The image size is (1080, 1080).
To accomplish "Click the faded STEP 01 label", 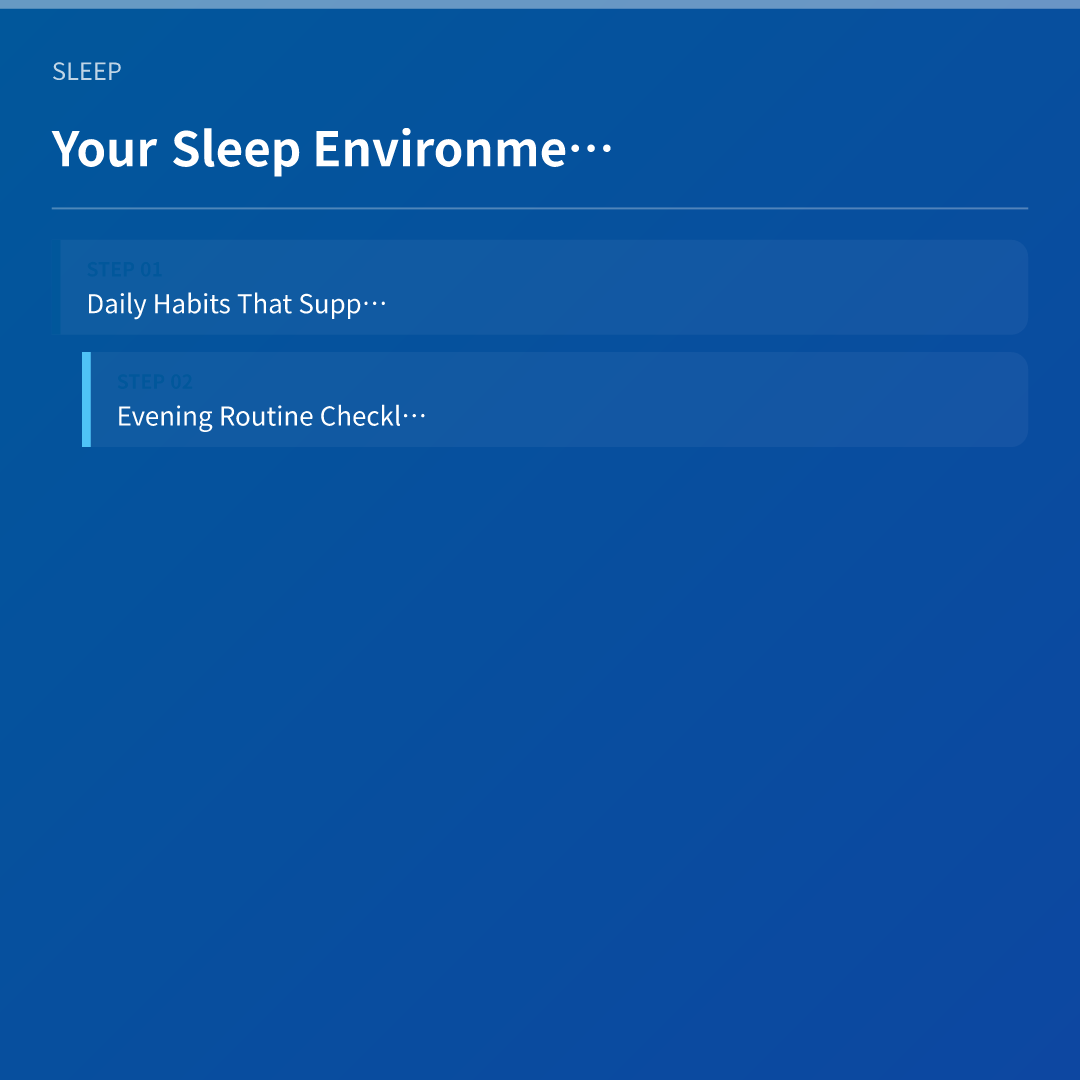I will click(x=125, y=269).
